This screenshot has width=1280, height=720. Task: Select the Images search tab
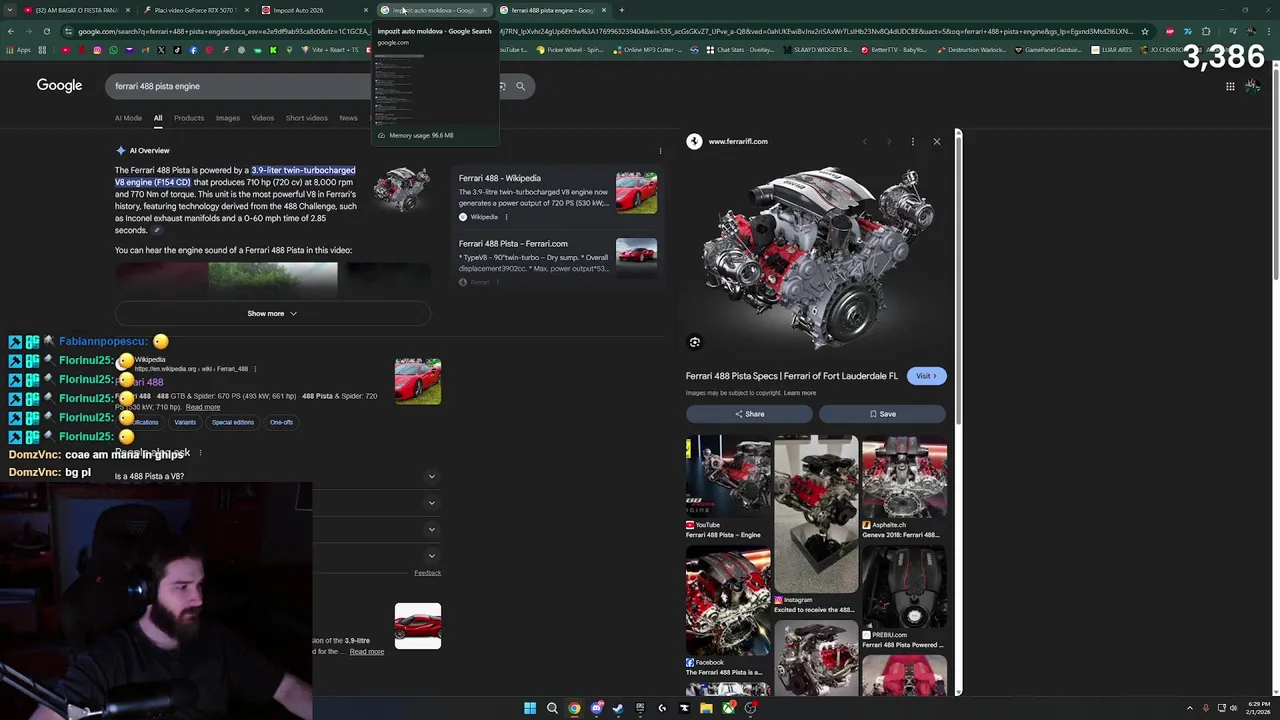point(228,118)
